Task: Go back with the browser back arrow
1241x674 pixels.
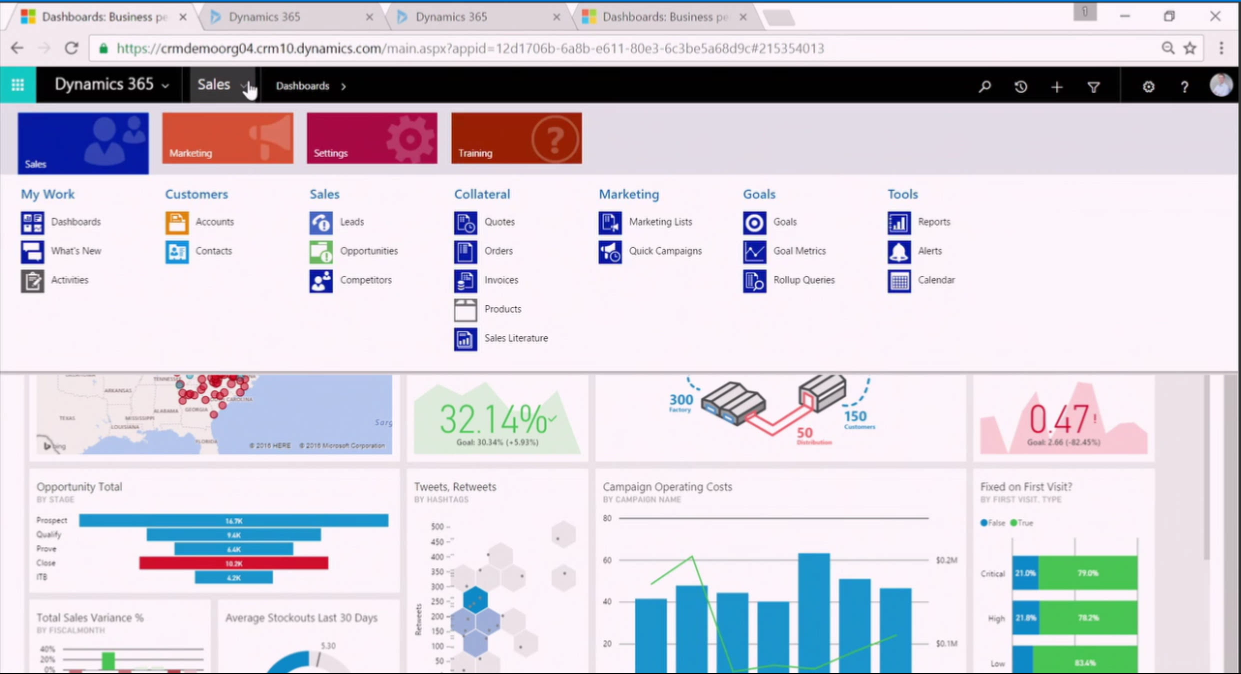Action: click(x=17, y=48)
